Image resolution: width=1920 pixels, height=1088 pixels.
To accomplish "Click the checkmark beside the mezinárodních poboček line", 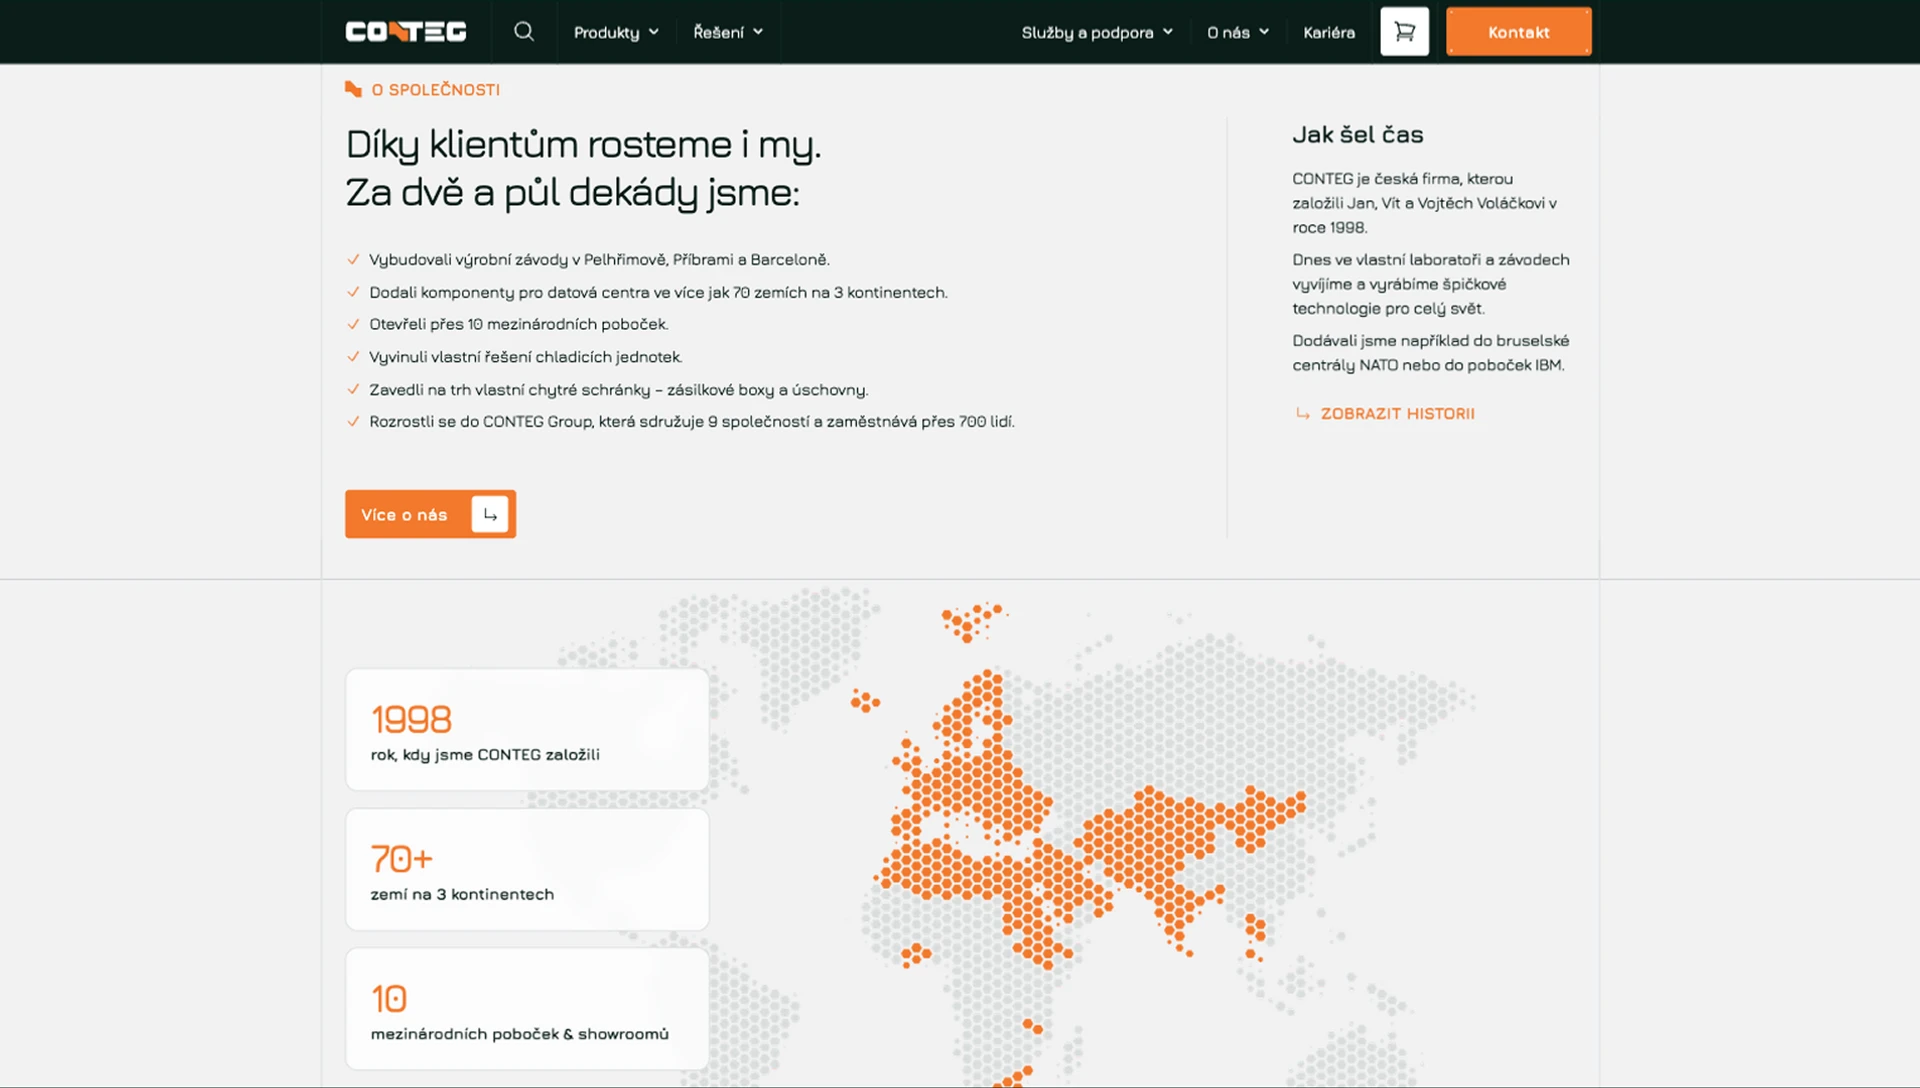I will click(x=353, y=324).
